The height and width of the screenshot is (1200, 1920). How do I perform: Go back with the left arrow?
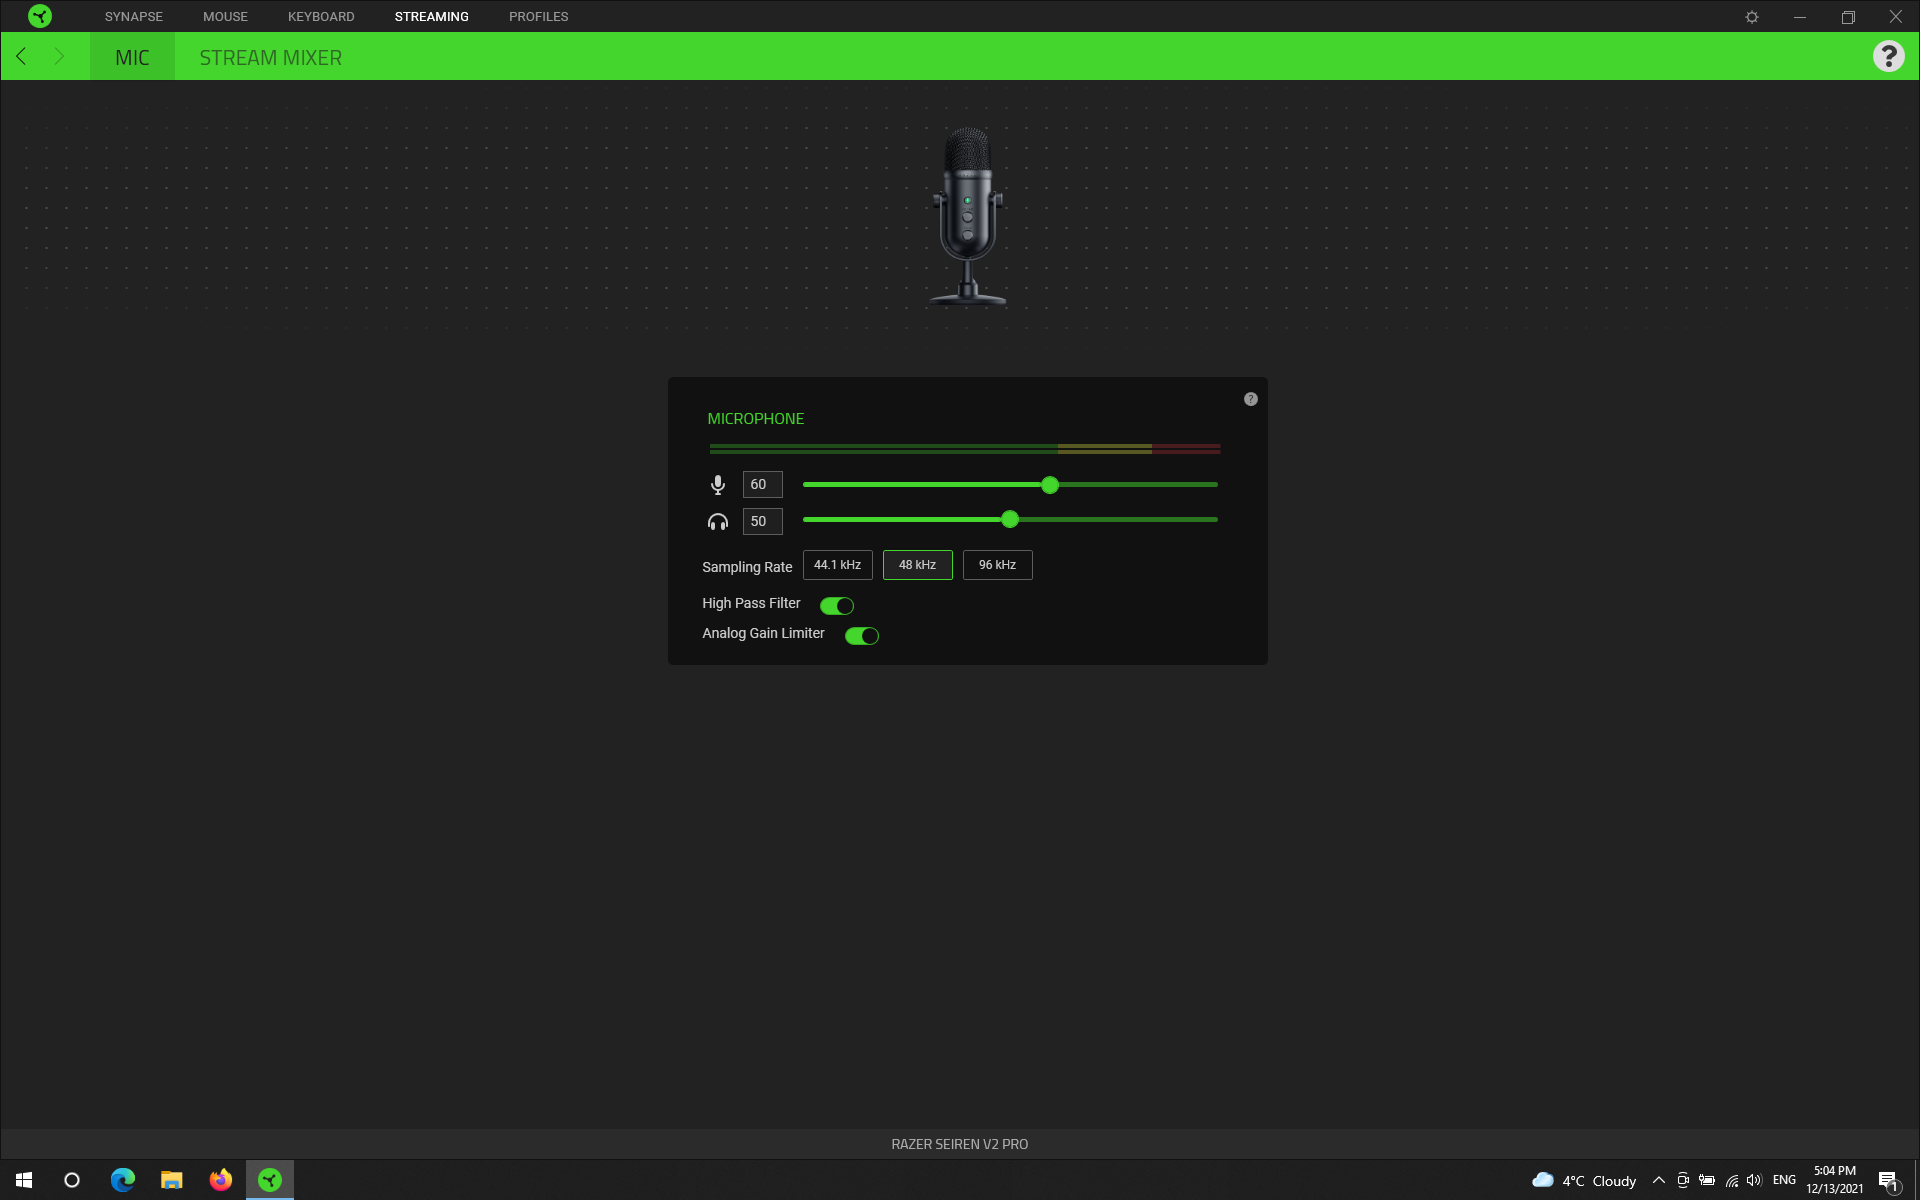pos(21,57)
